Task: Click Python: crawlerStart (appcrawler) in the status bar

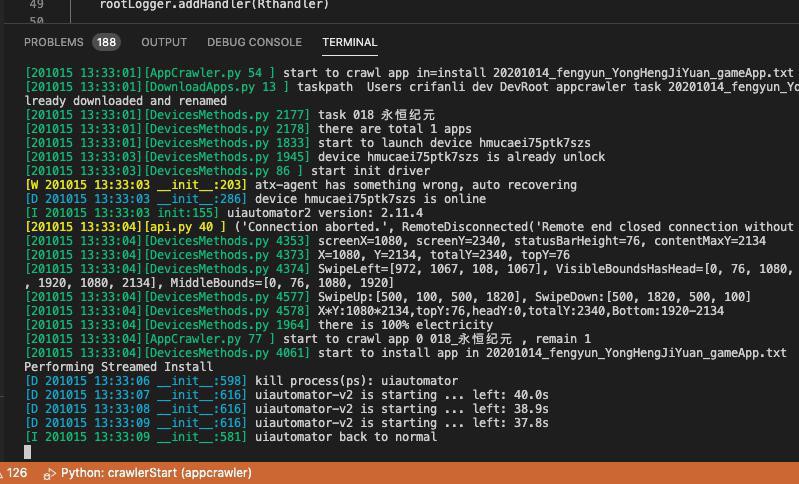Action: coord(156,473)
